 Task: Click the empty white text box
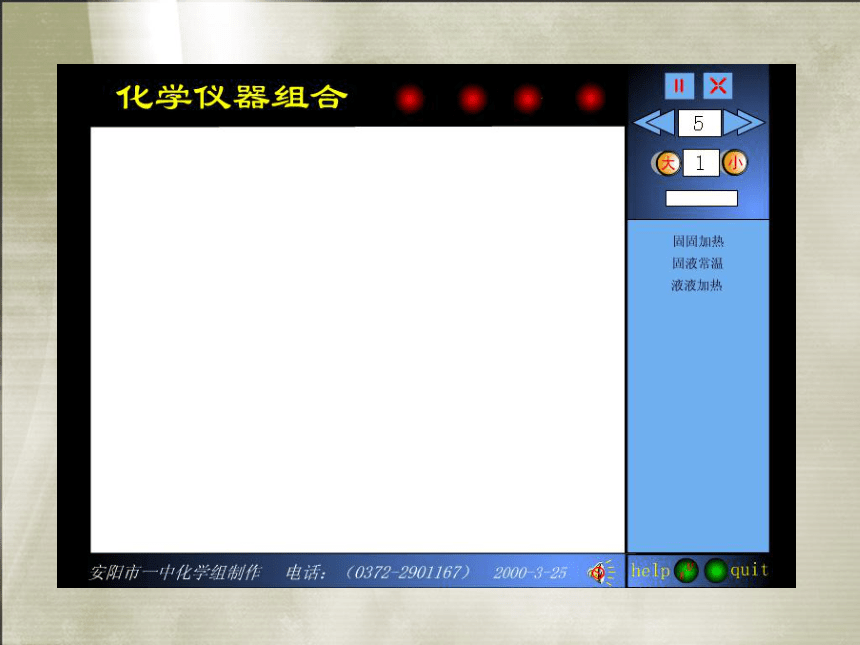tap(701, 198)
